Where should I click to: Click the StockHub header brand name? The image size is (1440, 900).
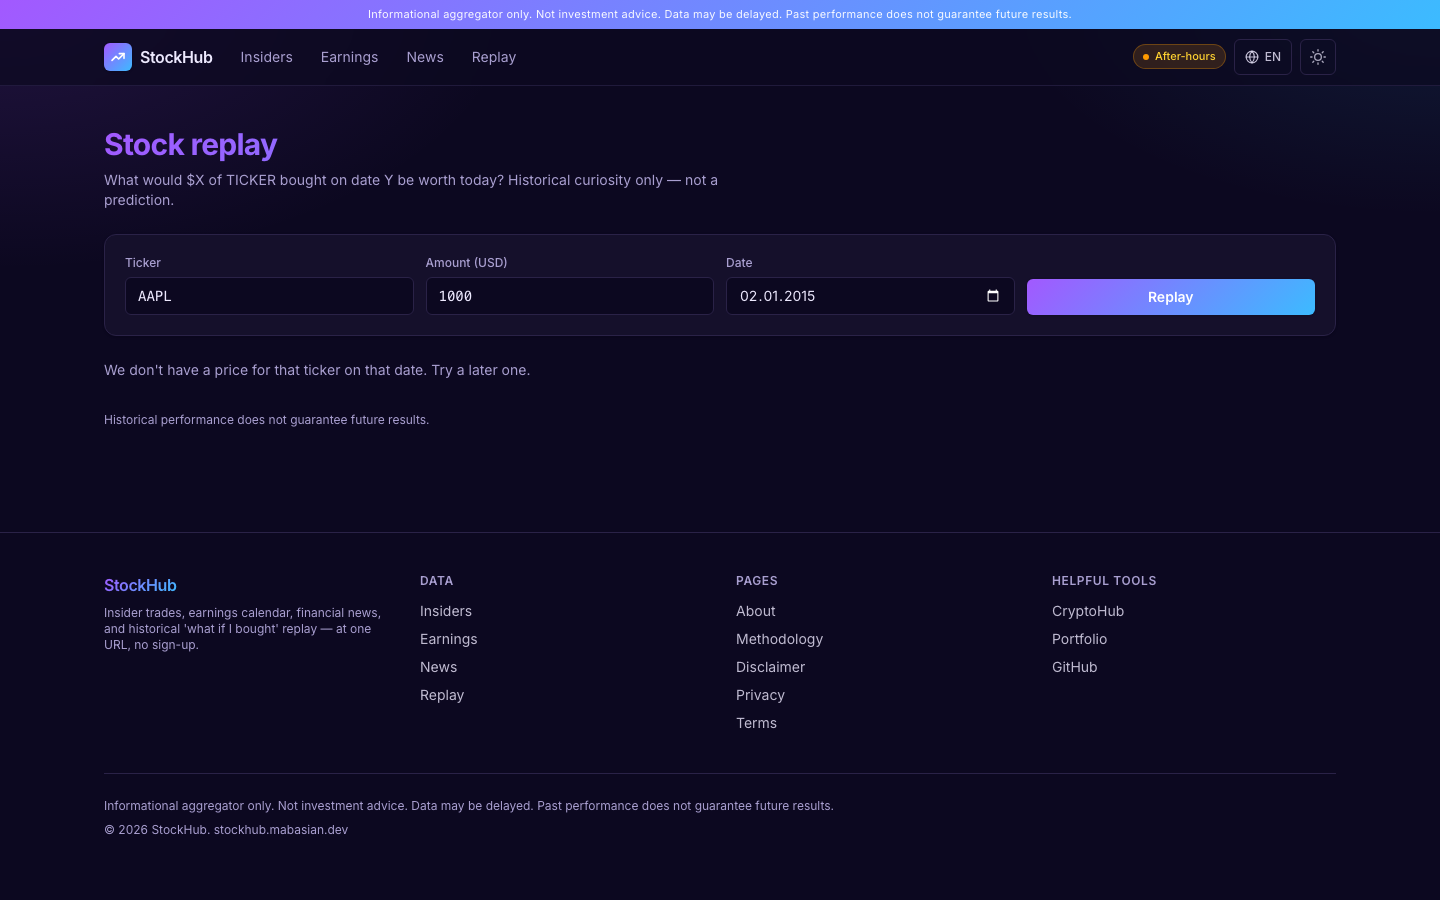[x=176, y=57]
